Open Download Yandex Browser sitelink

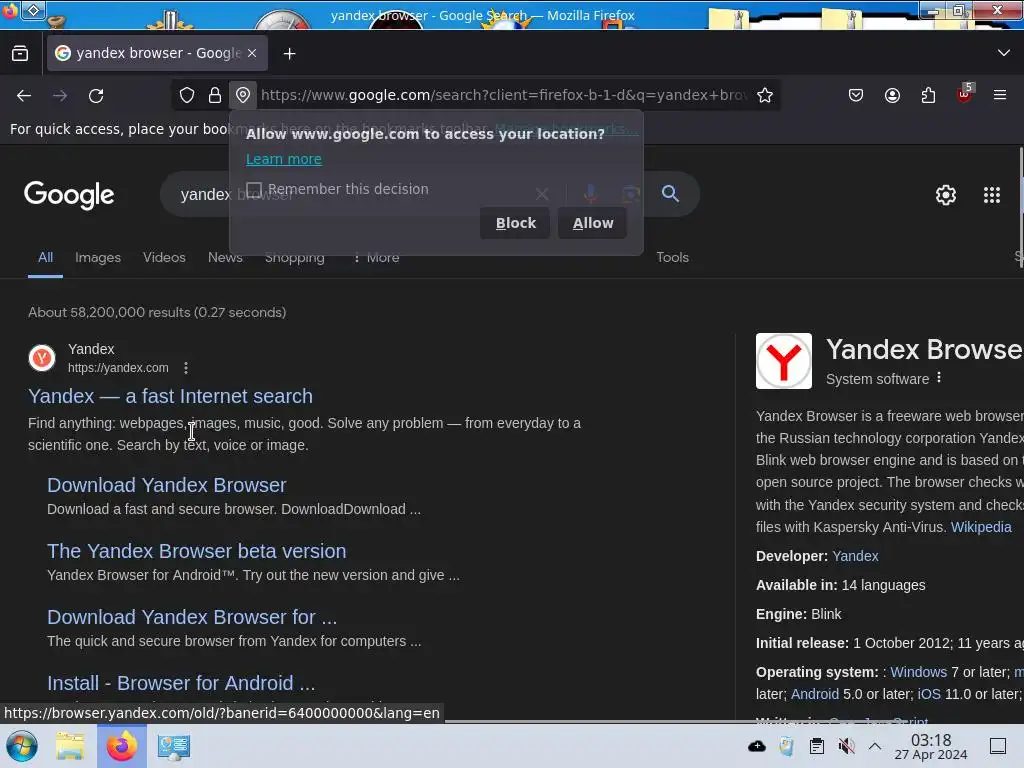[167, 485]
